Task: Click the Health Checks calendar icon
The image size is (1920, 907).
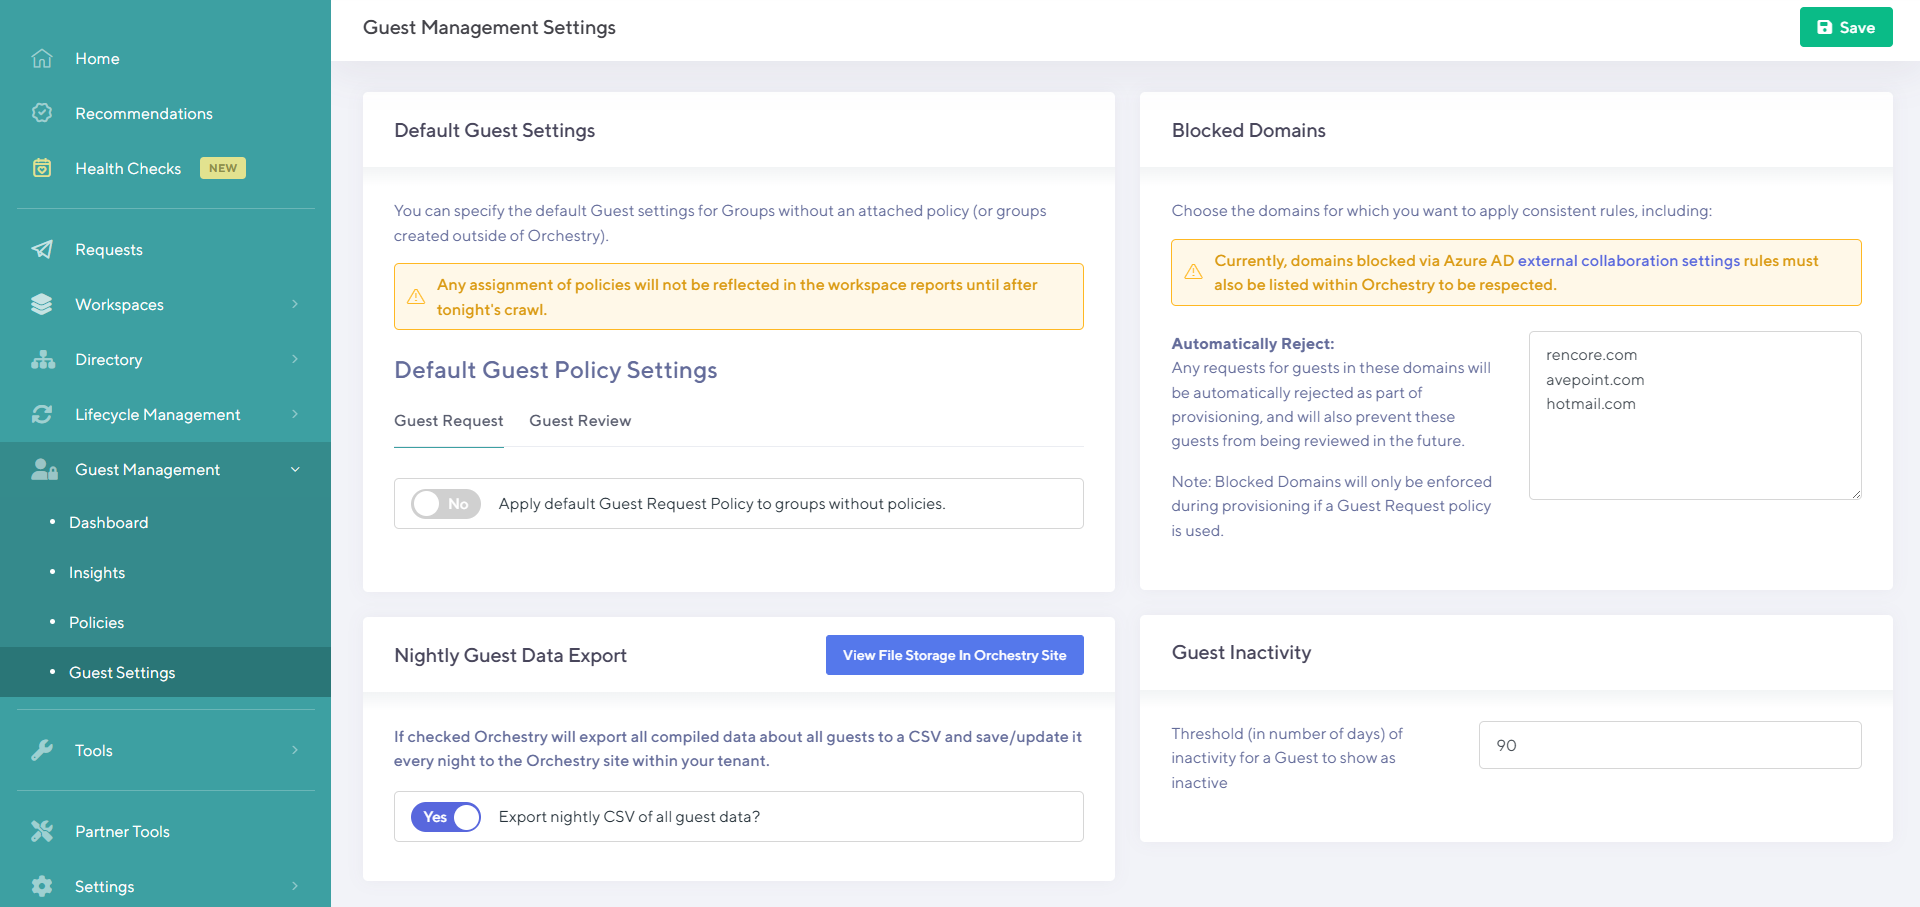Action: [x=42, y=168]
